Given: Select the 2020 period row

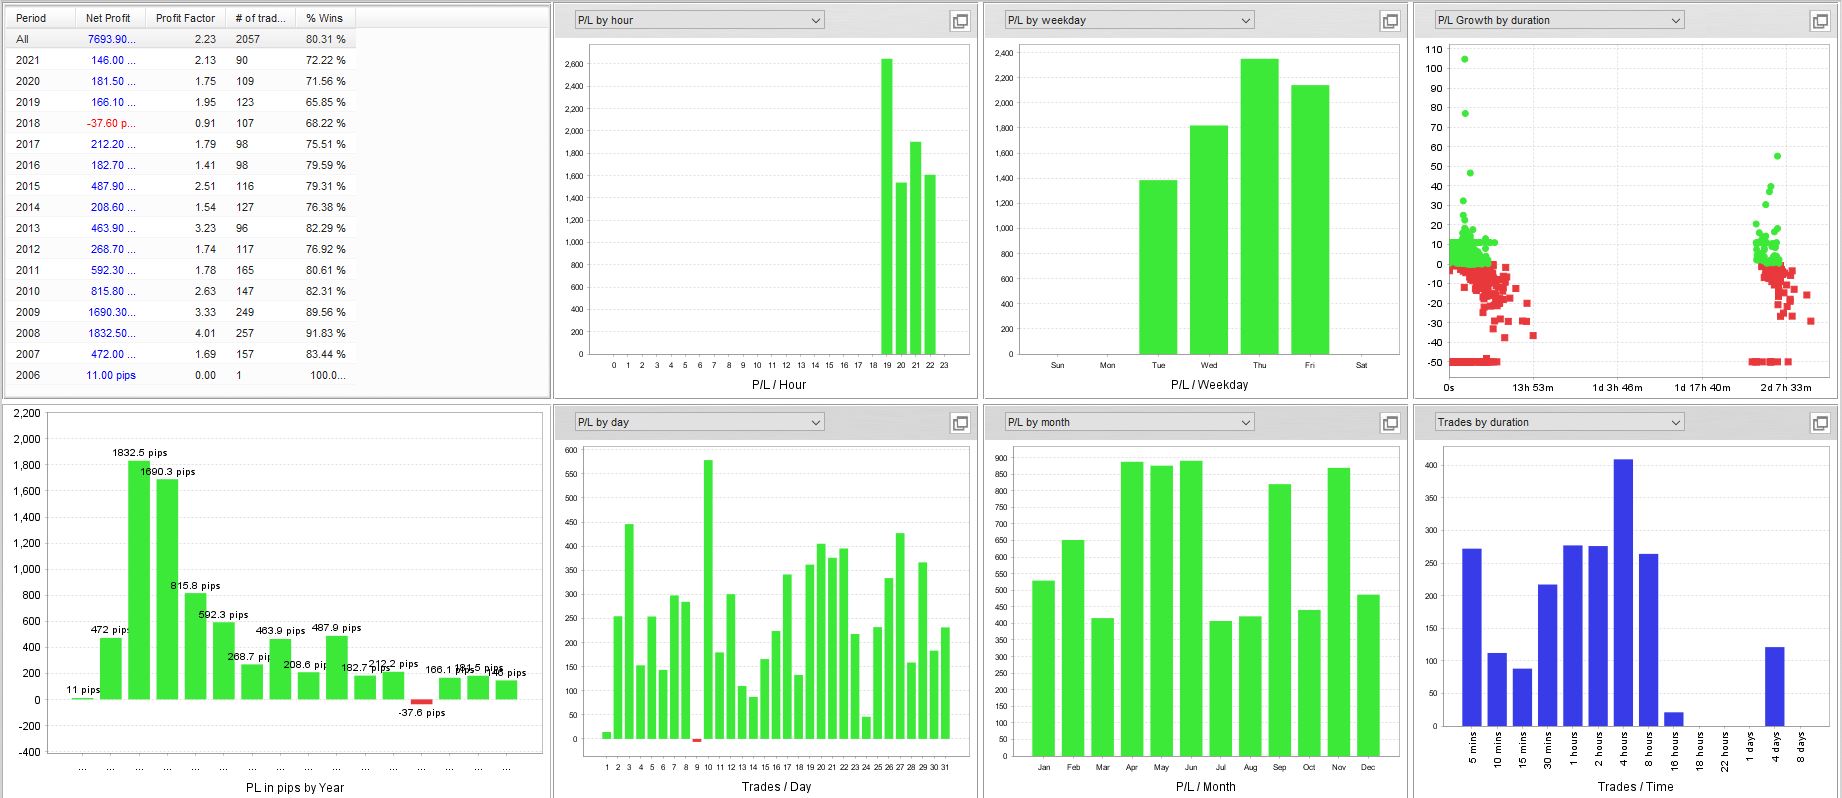Looking at the screenshot, I should point(181,81).
